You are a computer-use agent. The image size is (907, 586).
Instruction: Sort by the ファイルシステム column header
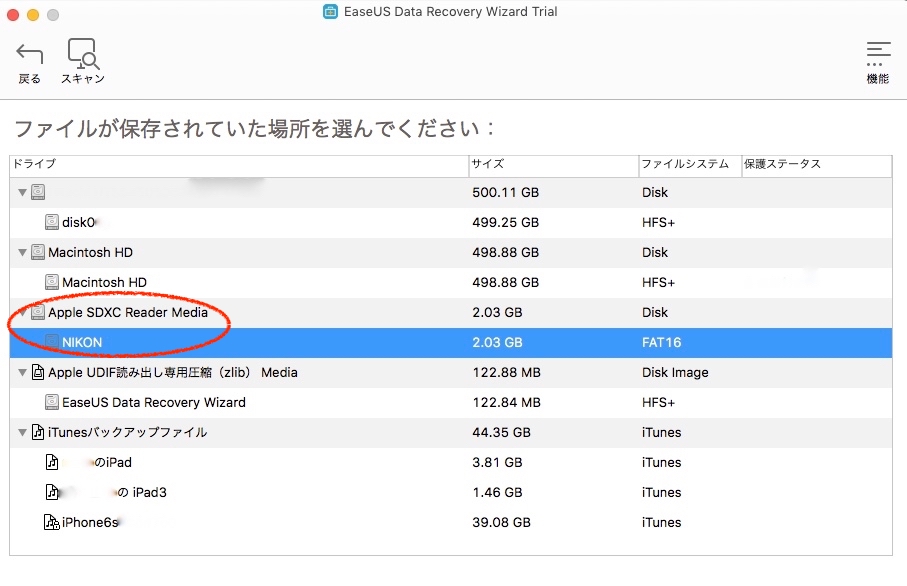click(690, 164)
